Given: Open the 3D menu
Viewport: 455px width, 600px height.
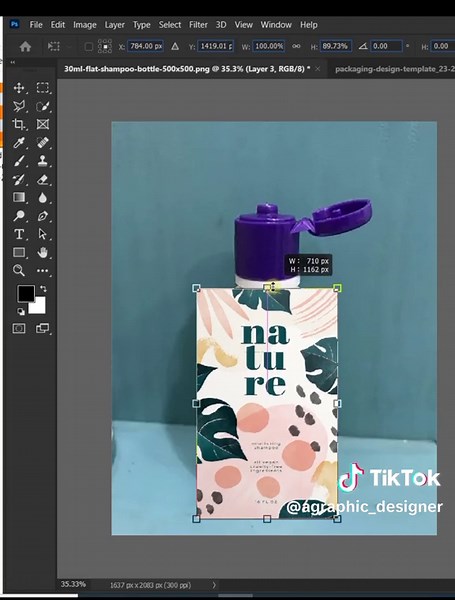Looking at the screenshot, I should click(x=221, y=25).
